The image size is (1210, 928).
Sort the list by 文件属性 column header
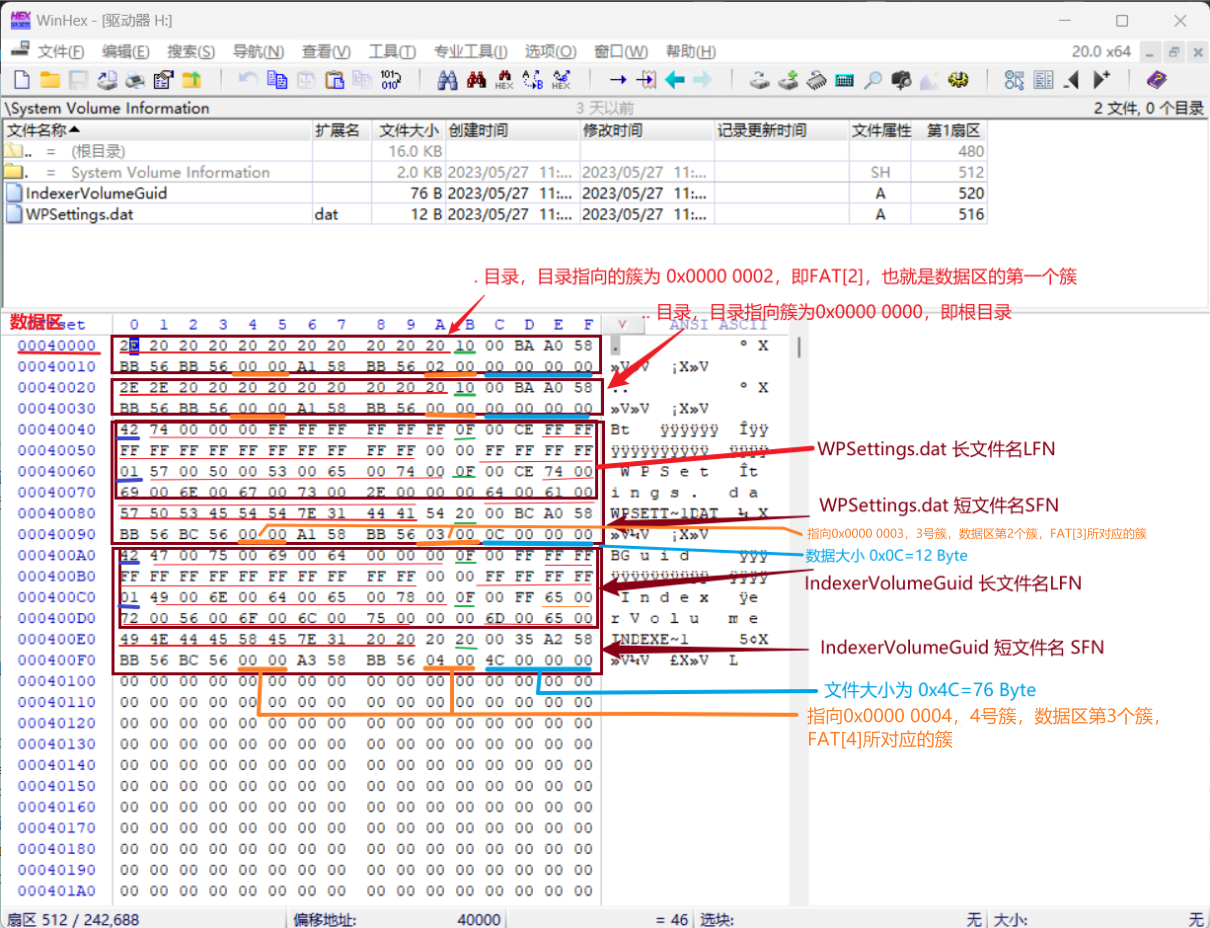(881, 130)
